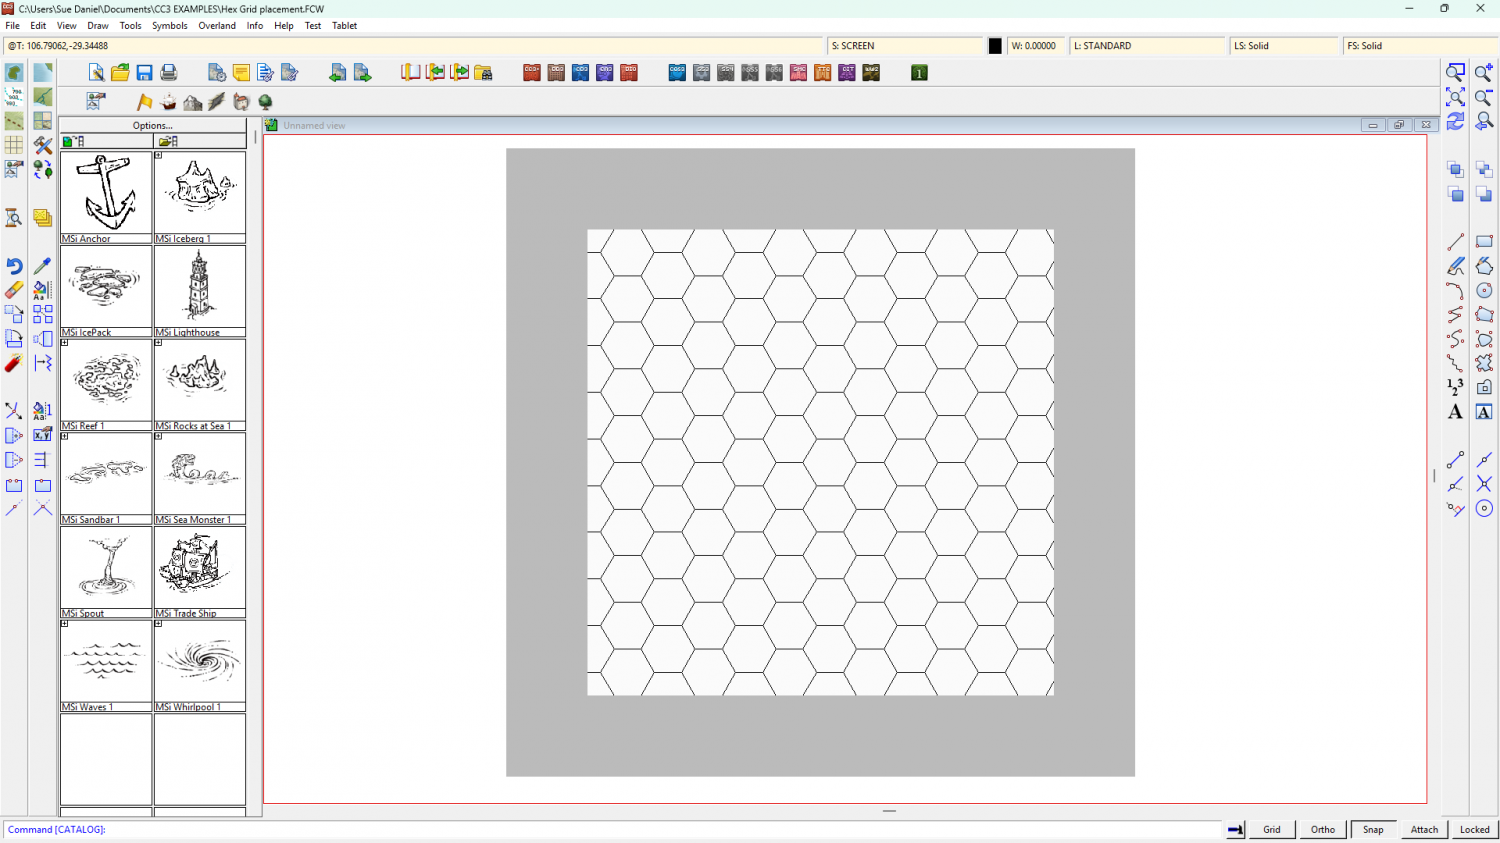Screen dimensions: 1500x843
Task: Click the Explode dynamite icon
Action: point(14,363)
